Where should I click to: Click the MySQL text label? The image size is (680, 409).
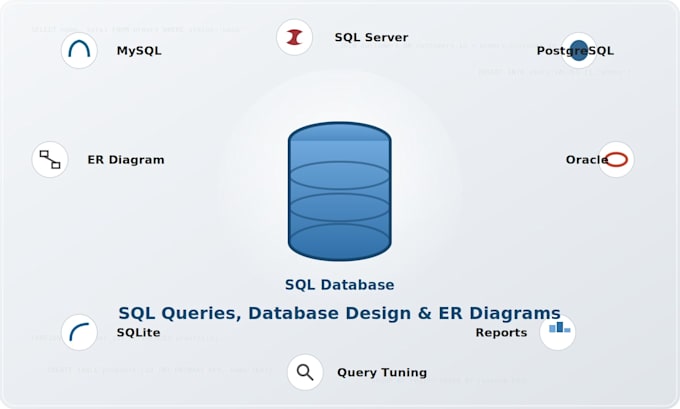pos(139,51)
